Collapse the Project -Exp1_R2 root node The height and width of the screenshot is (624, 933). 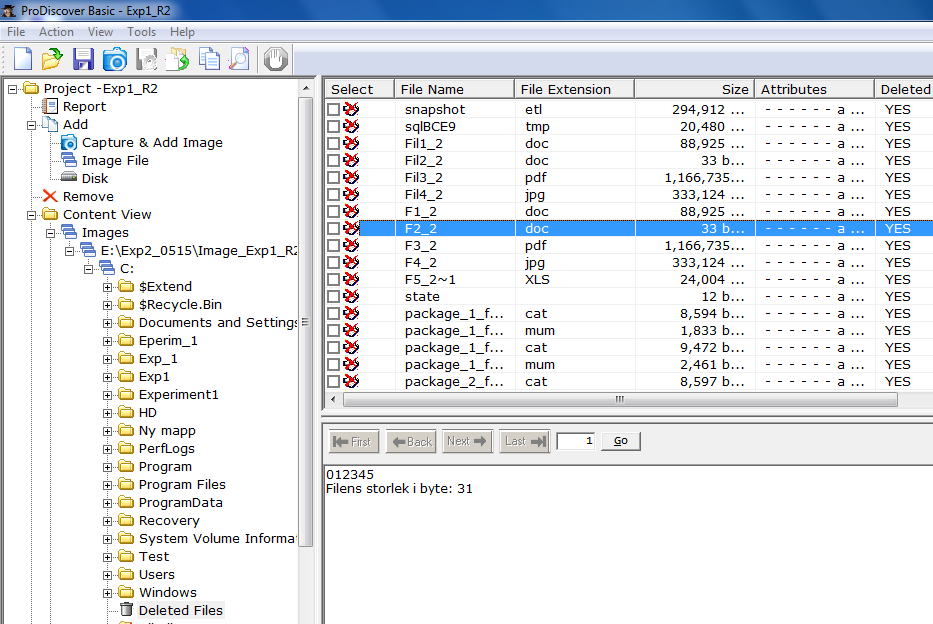(12, 89)
